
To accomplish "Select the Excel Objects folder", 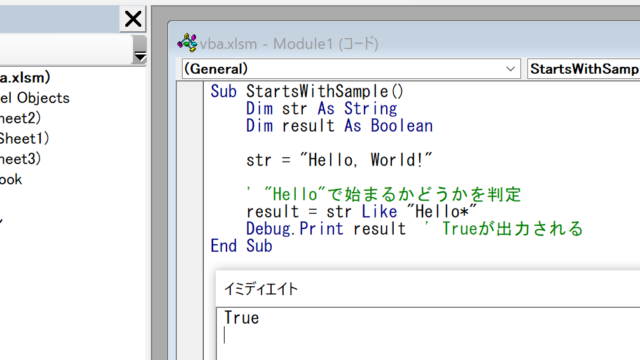I will pyautogui.click(x=35, y=98).
